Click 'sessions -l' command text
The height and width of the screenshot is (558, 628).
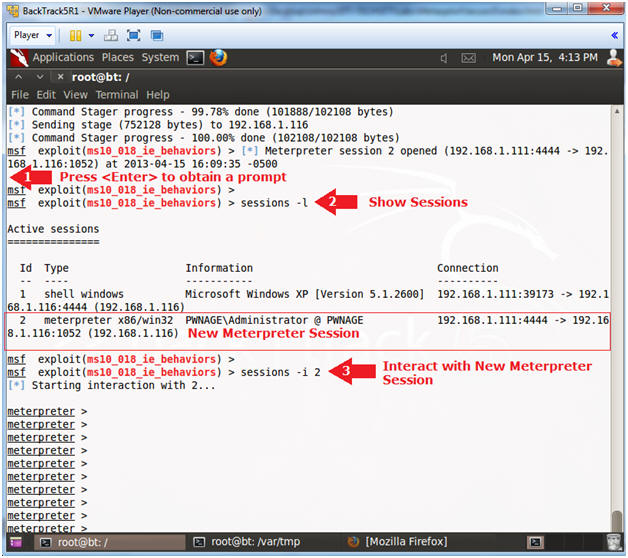(x=274, y=203)
